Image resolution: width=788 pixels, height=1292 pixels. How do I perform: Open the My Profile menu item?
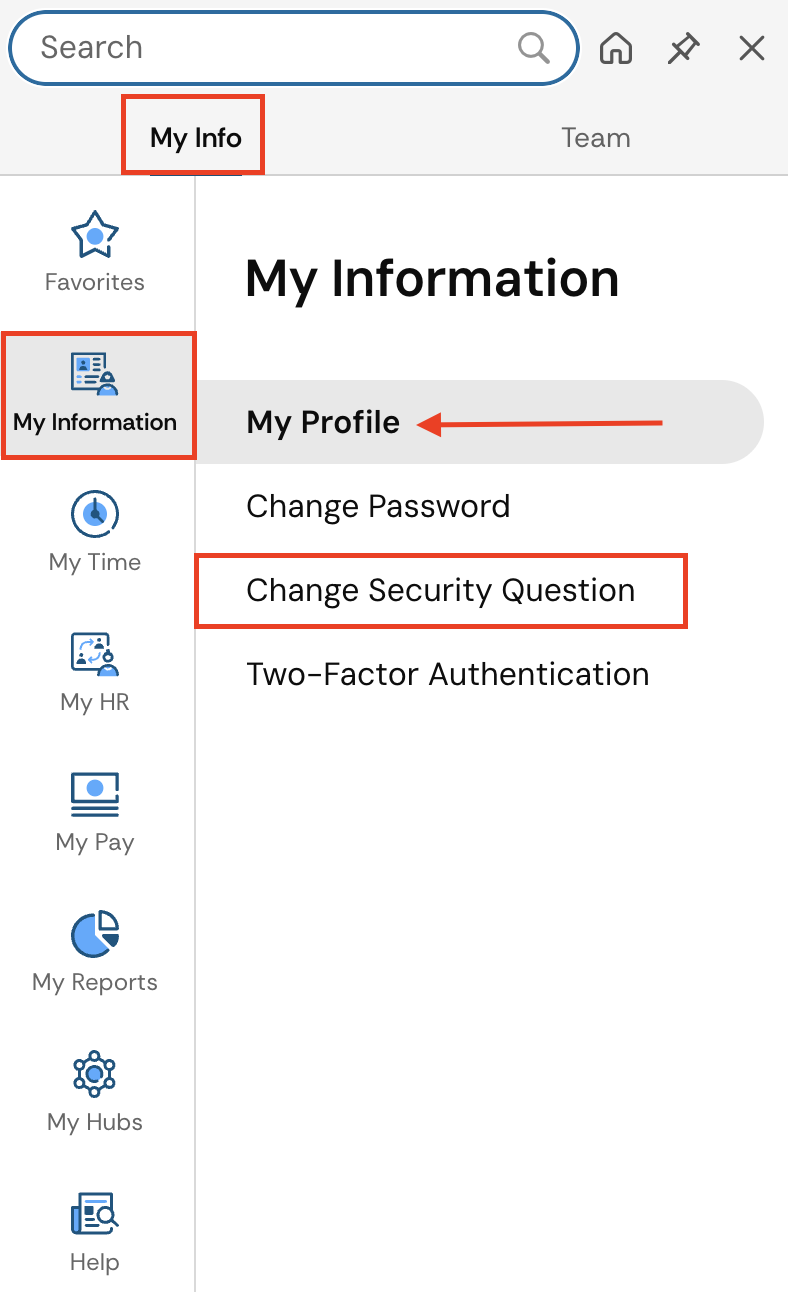pos(323,422)
